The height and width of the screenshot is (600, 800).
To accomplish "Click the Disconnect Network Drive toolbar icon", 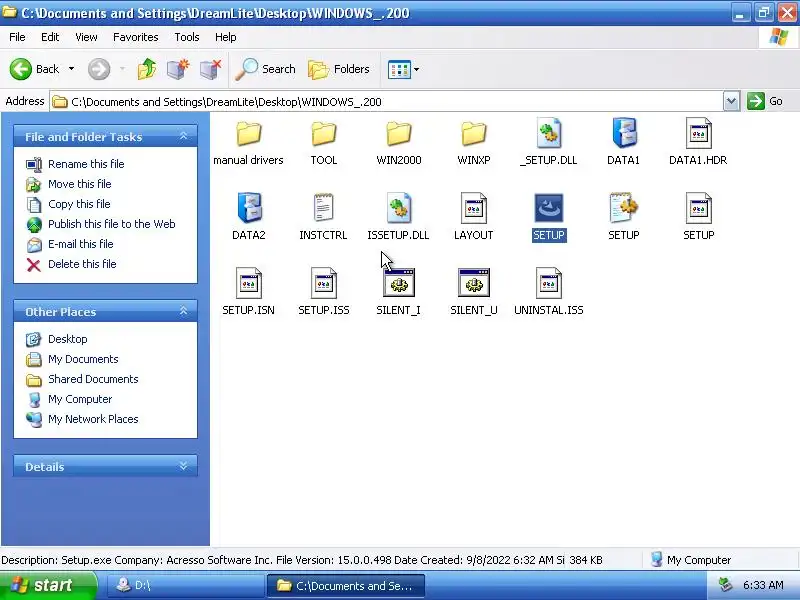I will point(210,69).
